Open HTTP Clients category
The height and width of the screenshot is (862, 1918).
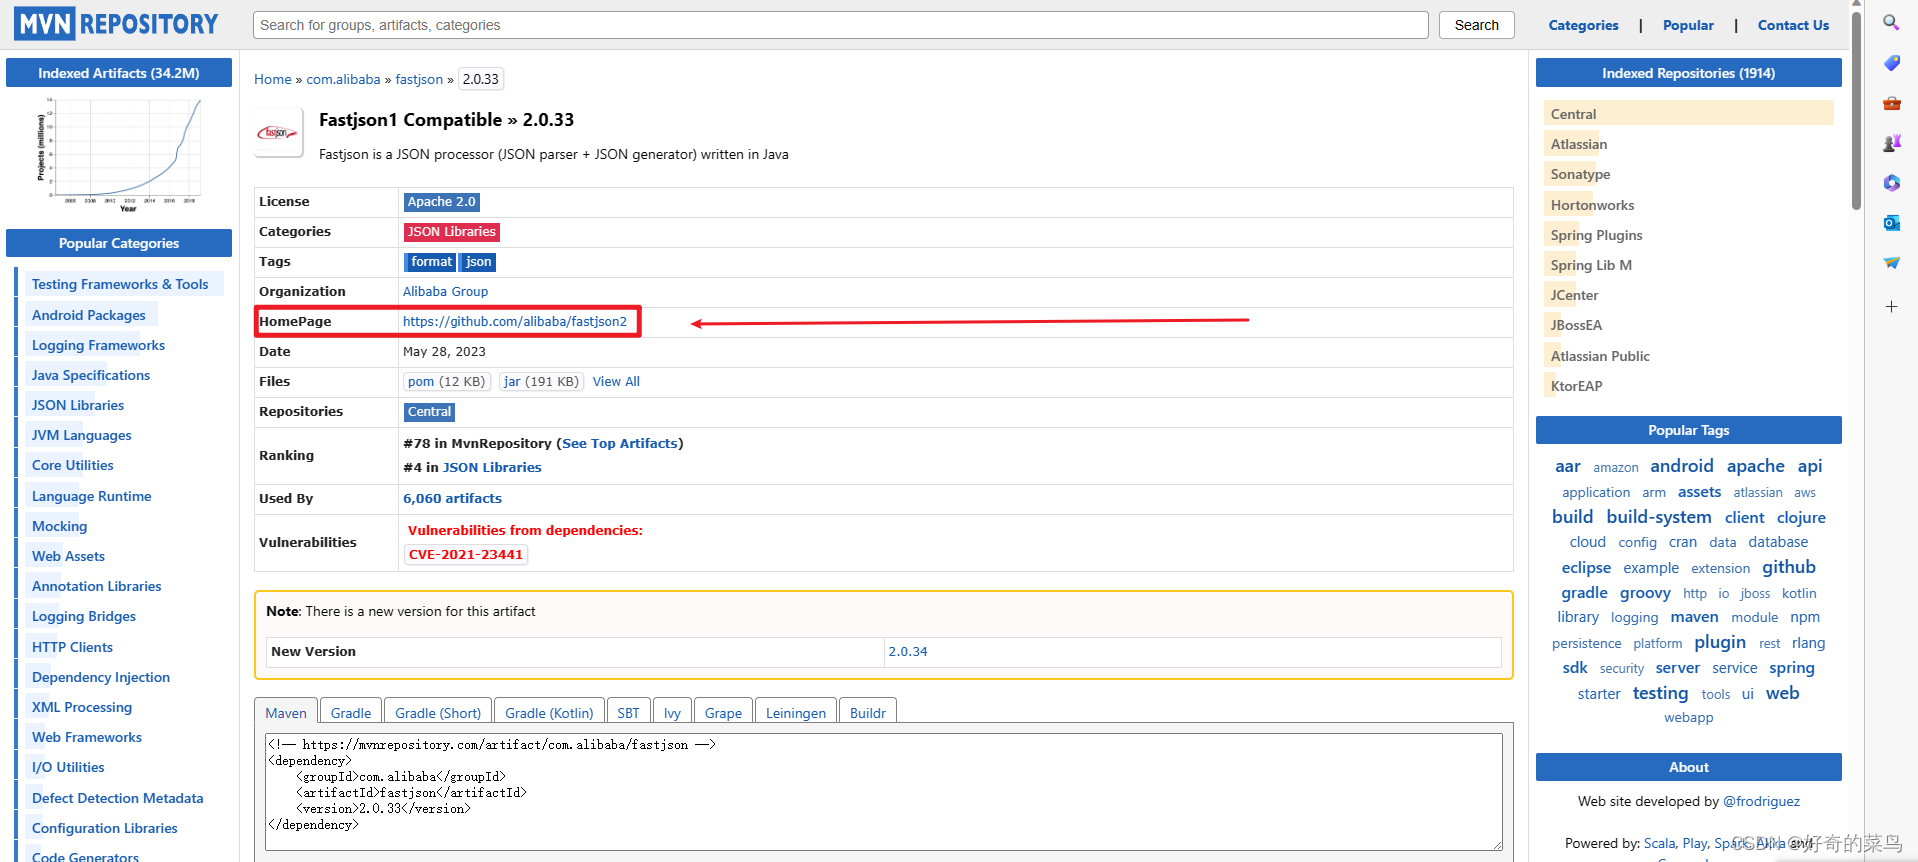(72, 648)
